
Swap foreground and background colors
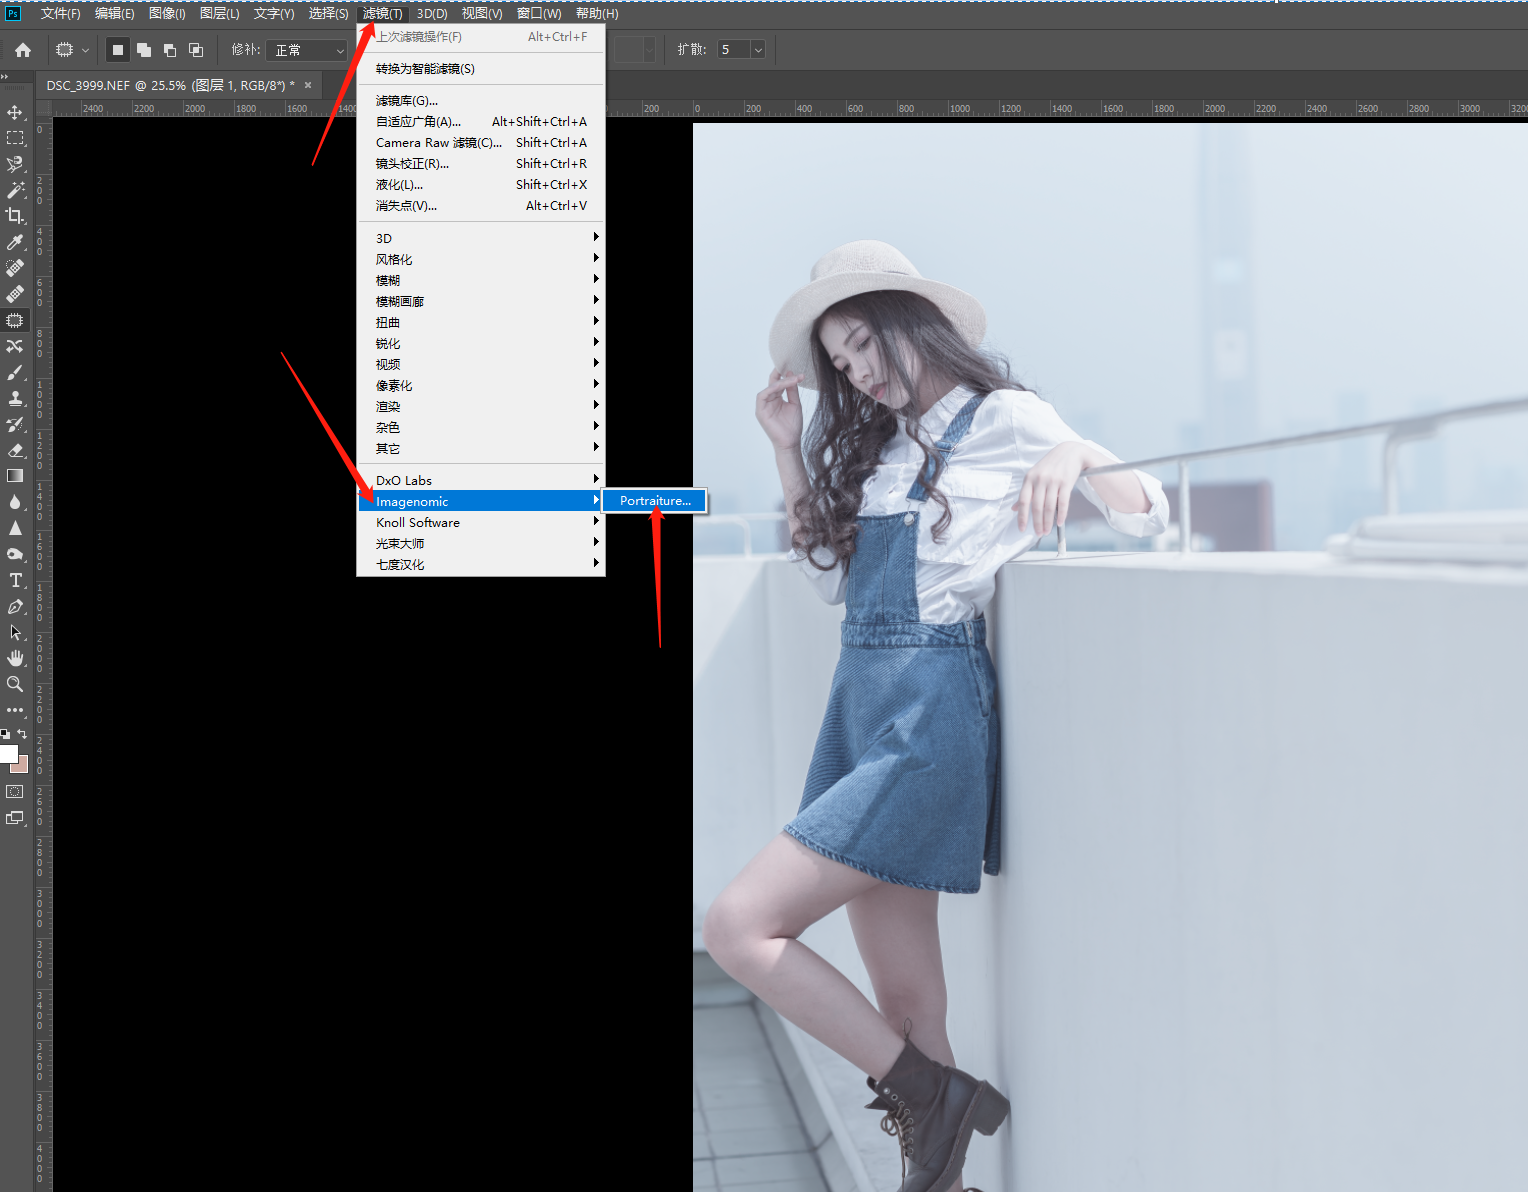[22, 734]
